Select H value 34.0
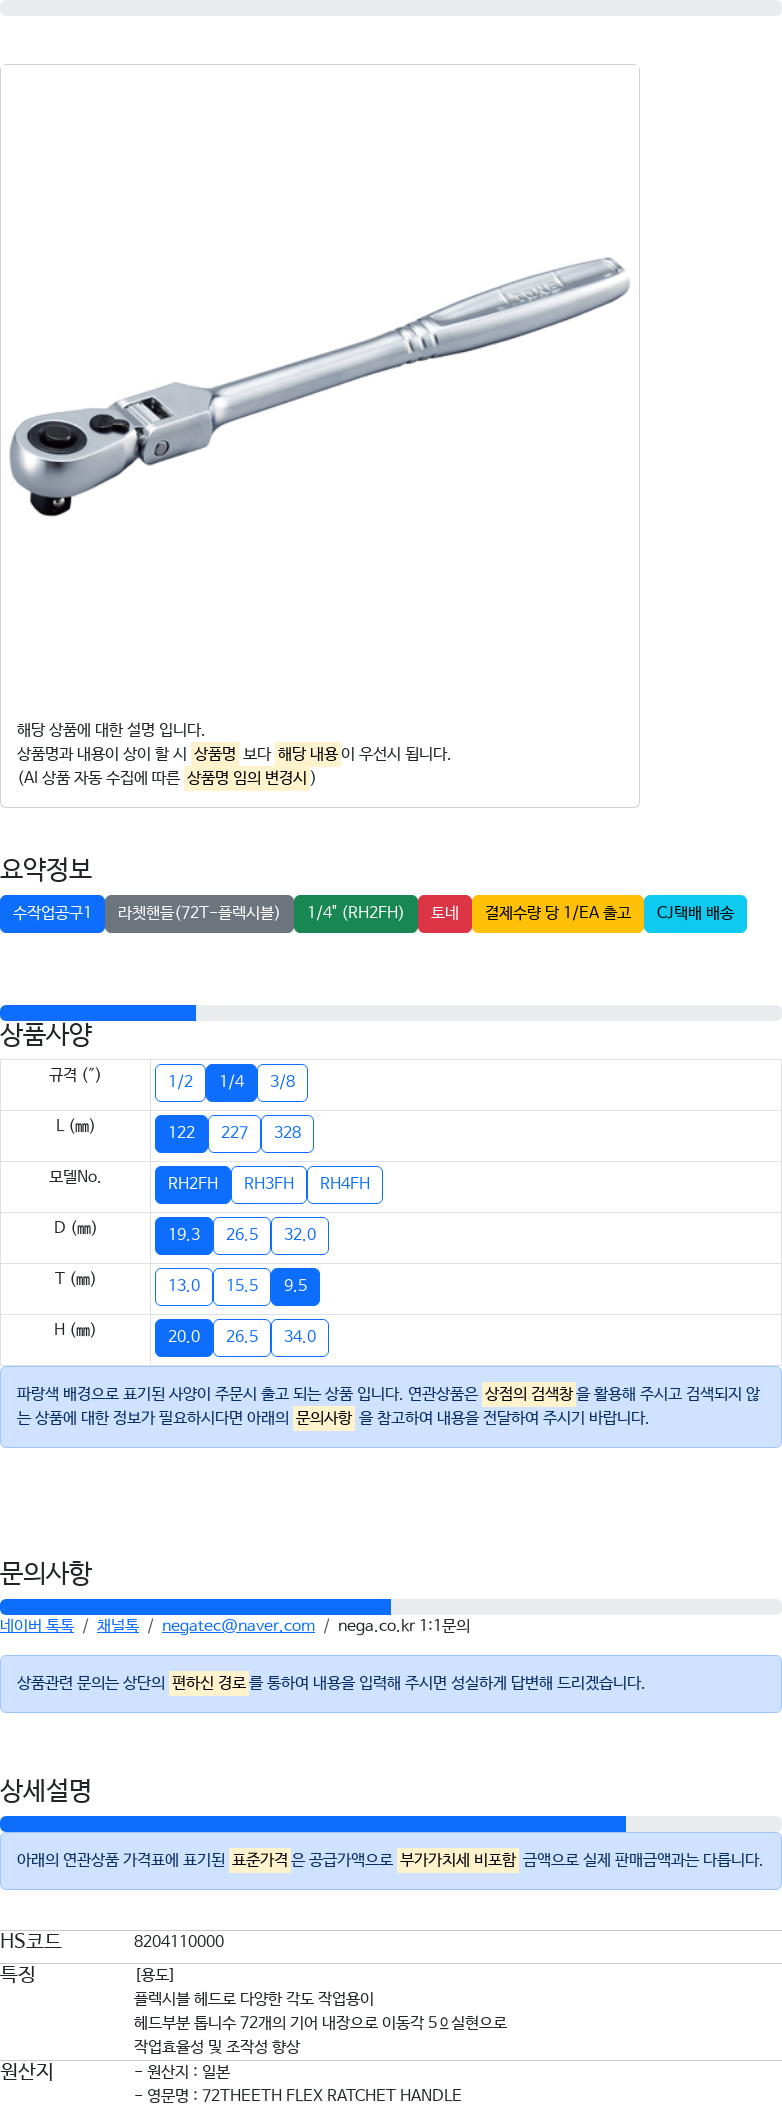Viewport: 782px width, 2109px height. coord(300,1337)
